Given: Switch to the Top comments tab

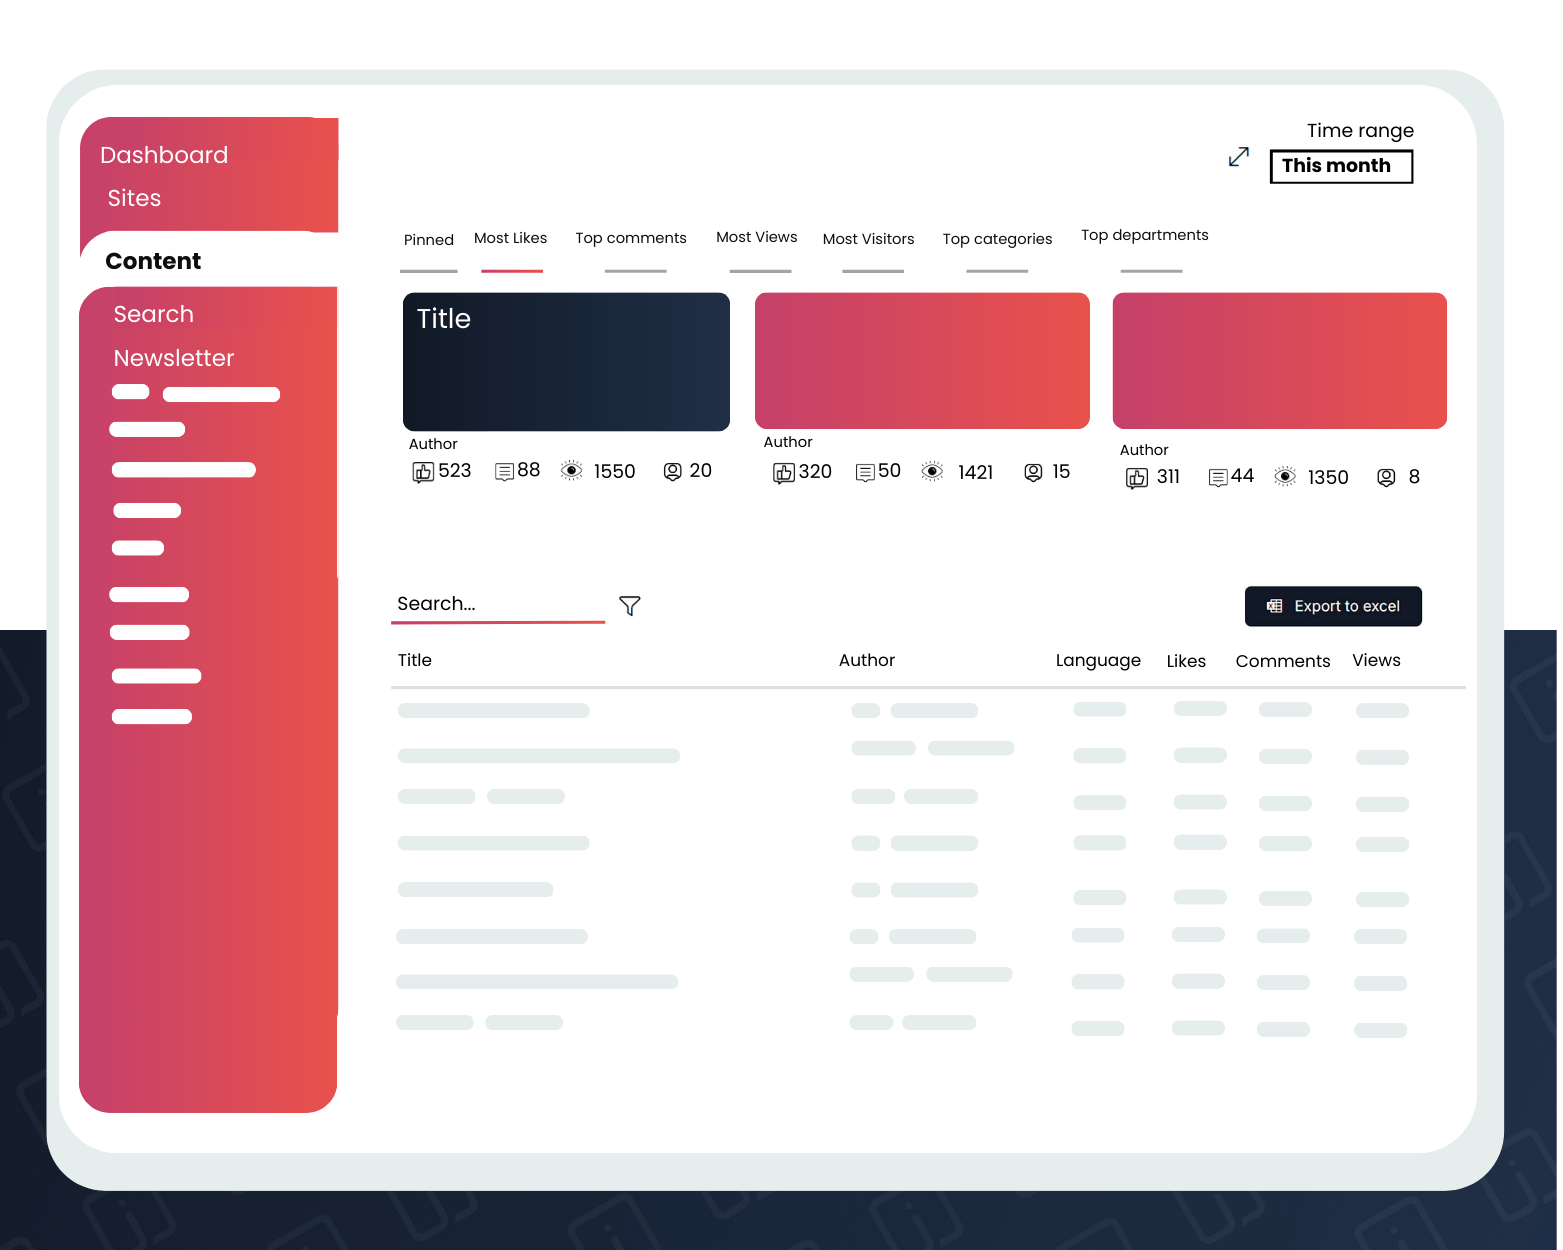Looking at the screenshot, I should click(x=630, y=238).
